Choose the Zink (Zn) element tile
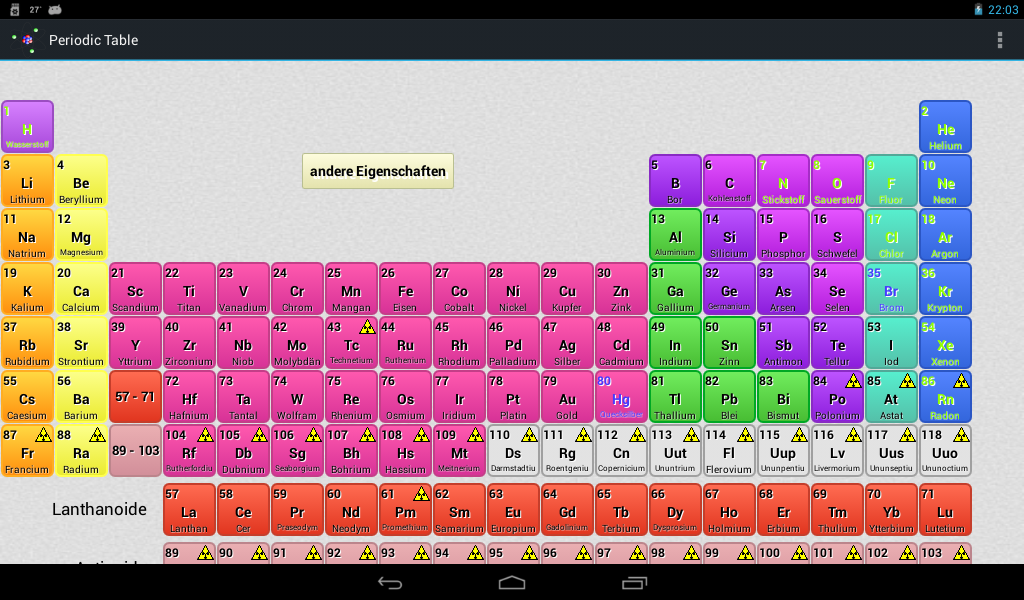Screen dimensions: 1024x600 [621, 289]
